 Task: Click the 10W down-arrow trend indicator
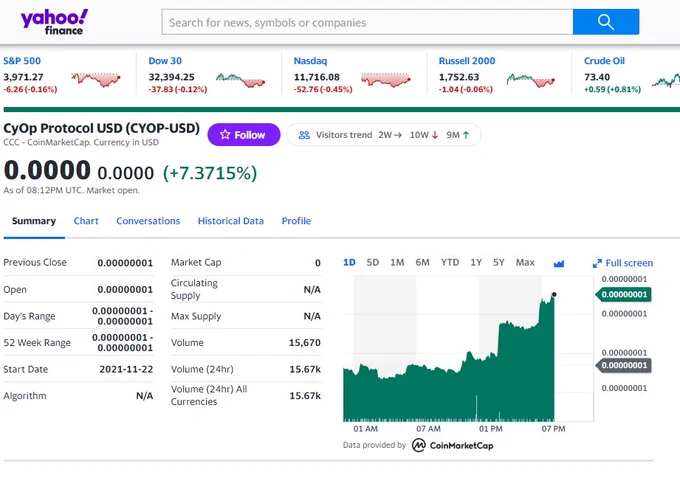click(424, 135)
